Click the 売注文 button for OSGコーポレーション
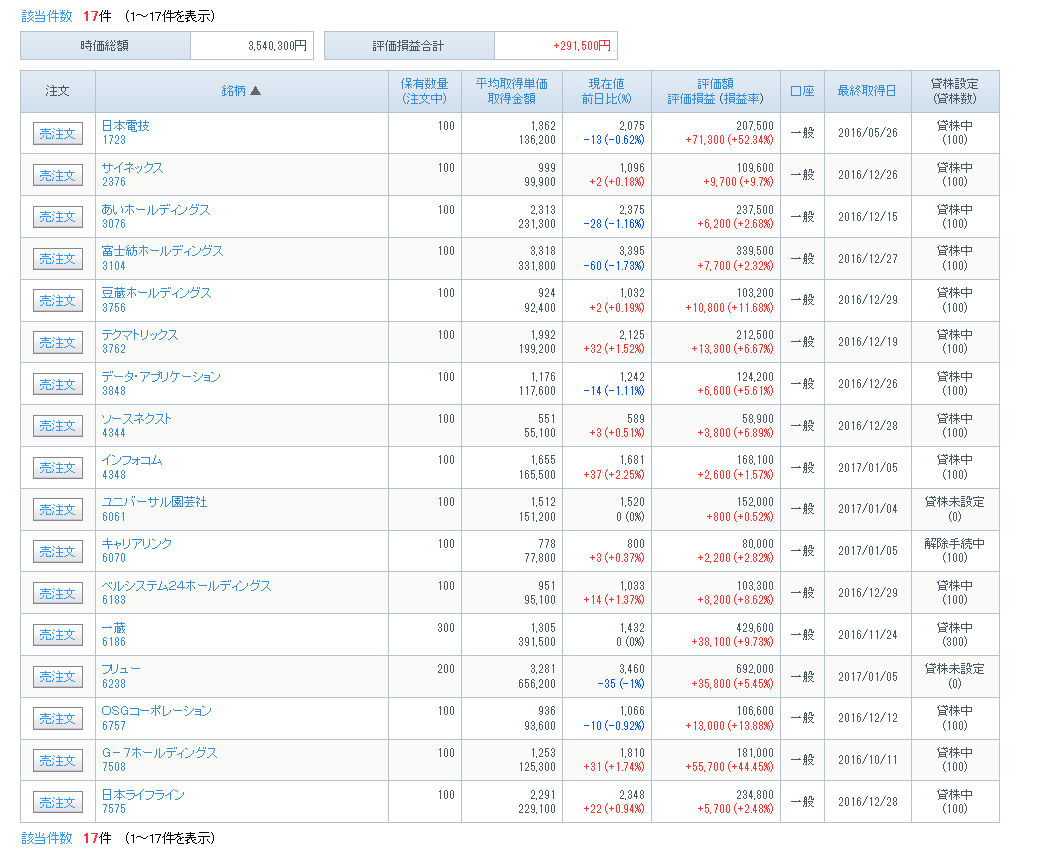The height and width of the screenshot is (856, 1040). click(58, 718)
